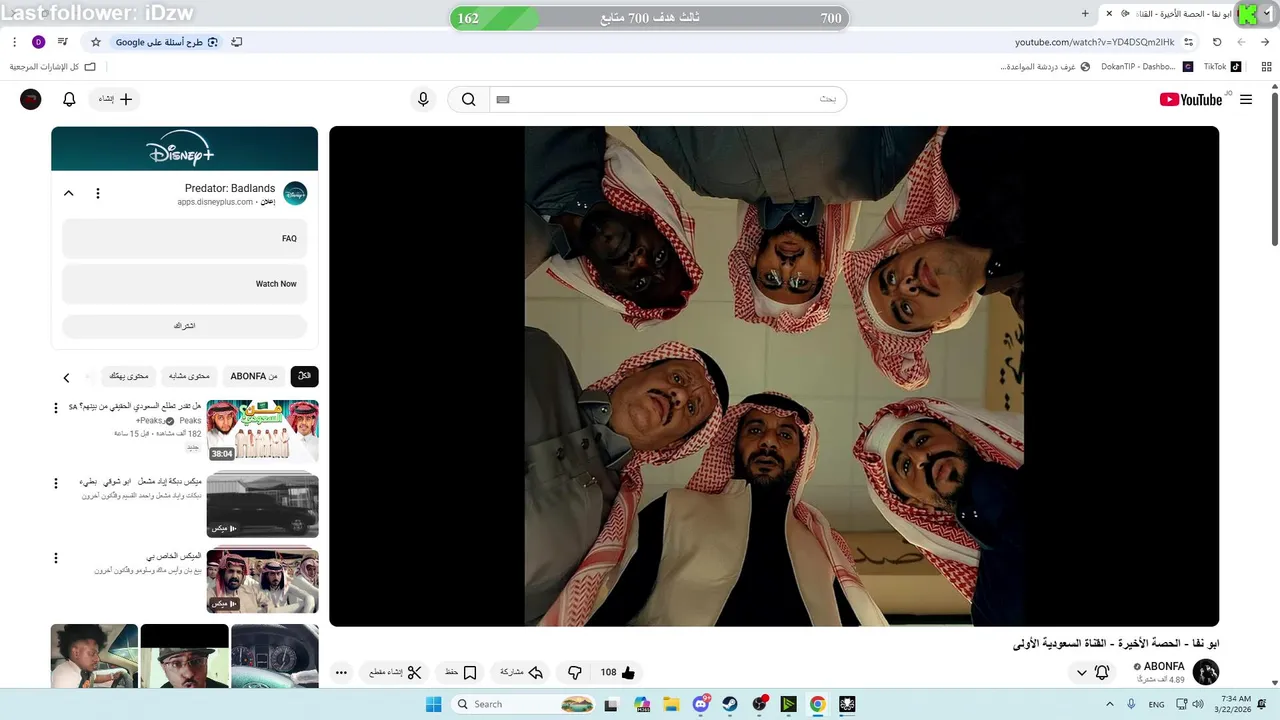
Task: Click the address bar URL
Action: (1094, 42)
